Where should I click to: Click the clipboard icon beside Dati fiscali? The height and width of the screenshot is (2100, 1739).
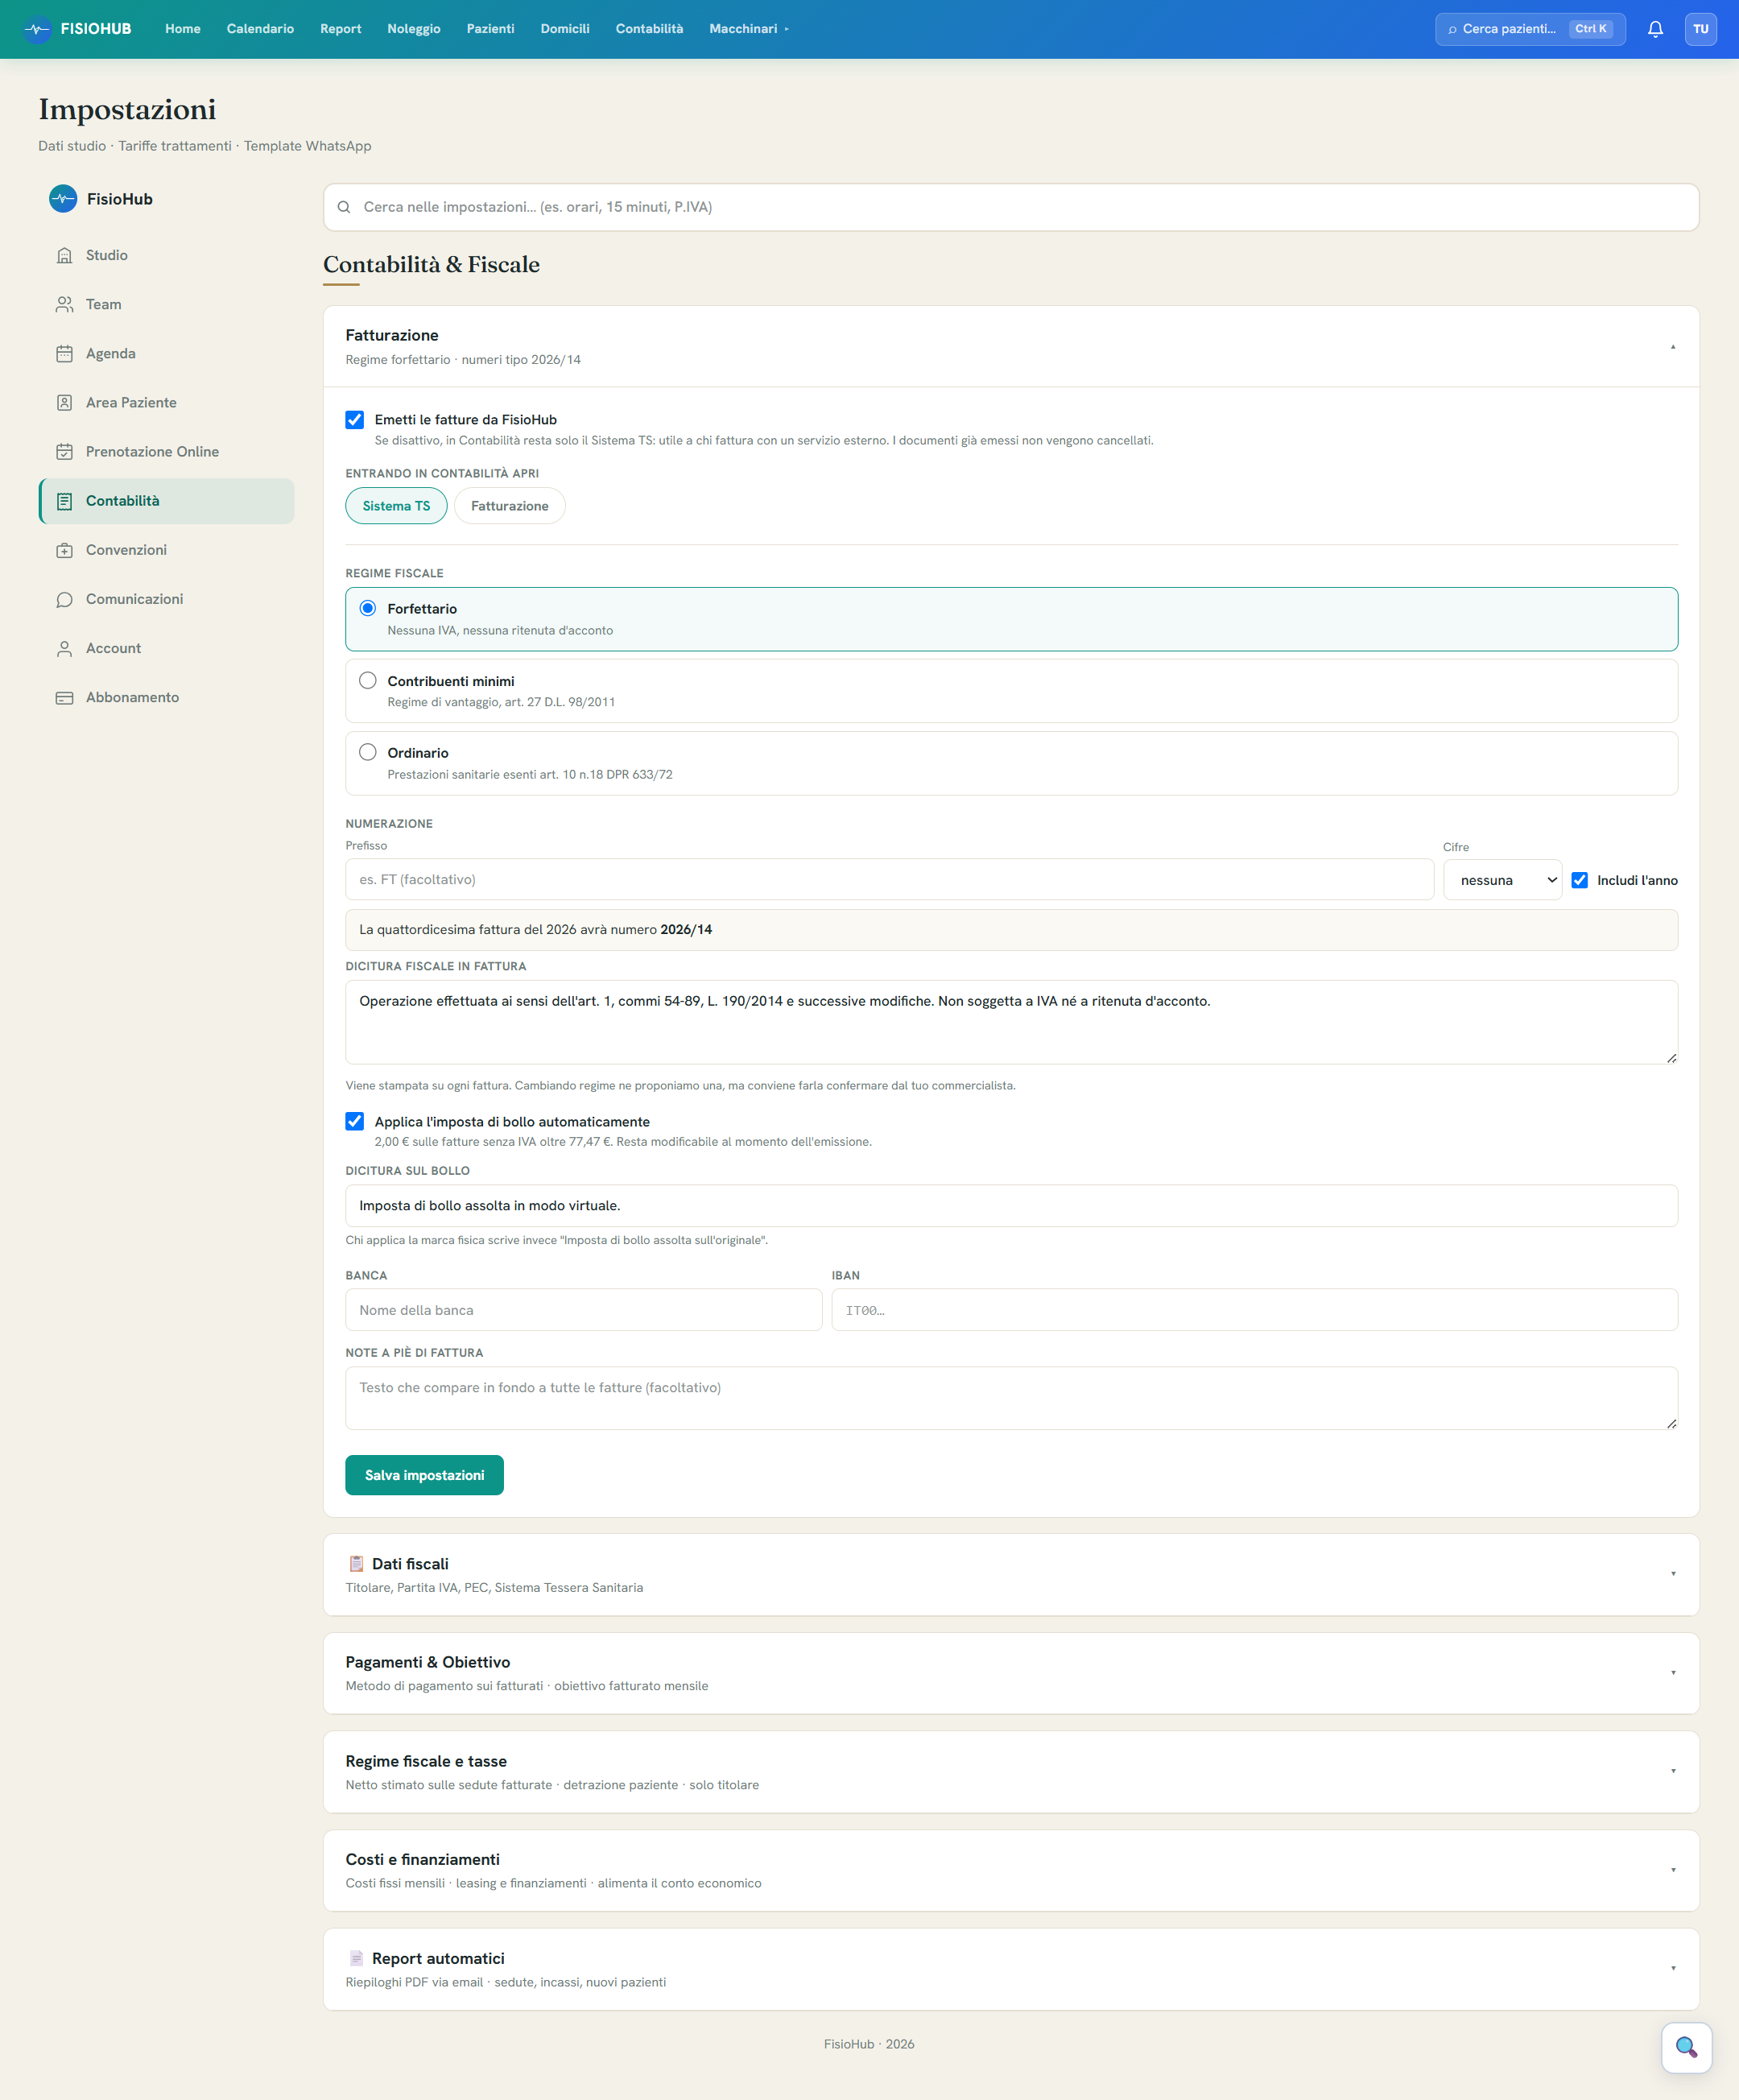pyautogui.click(x=356, y=1563)
